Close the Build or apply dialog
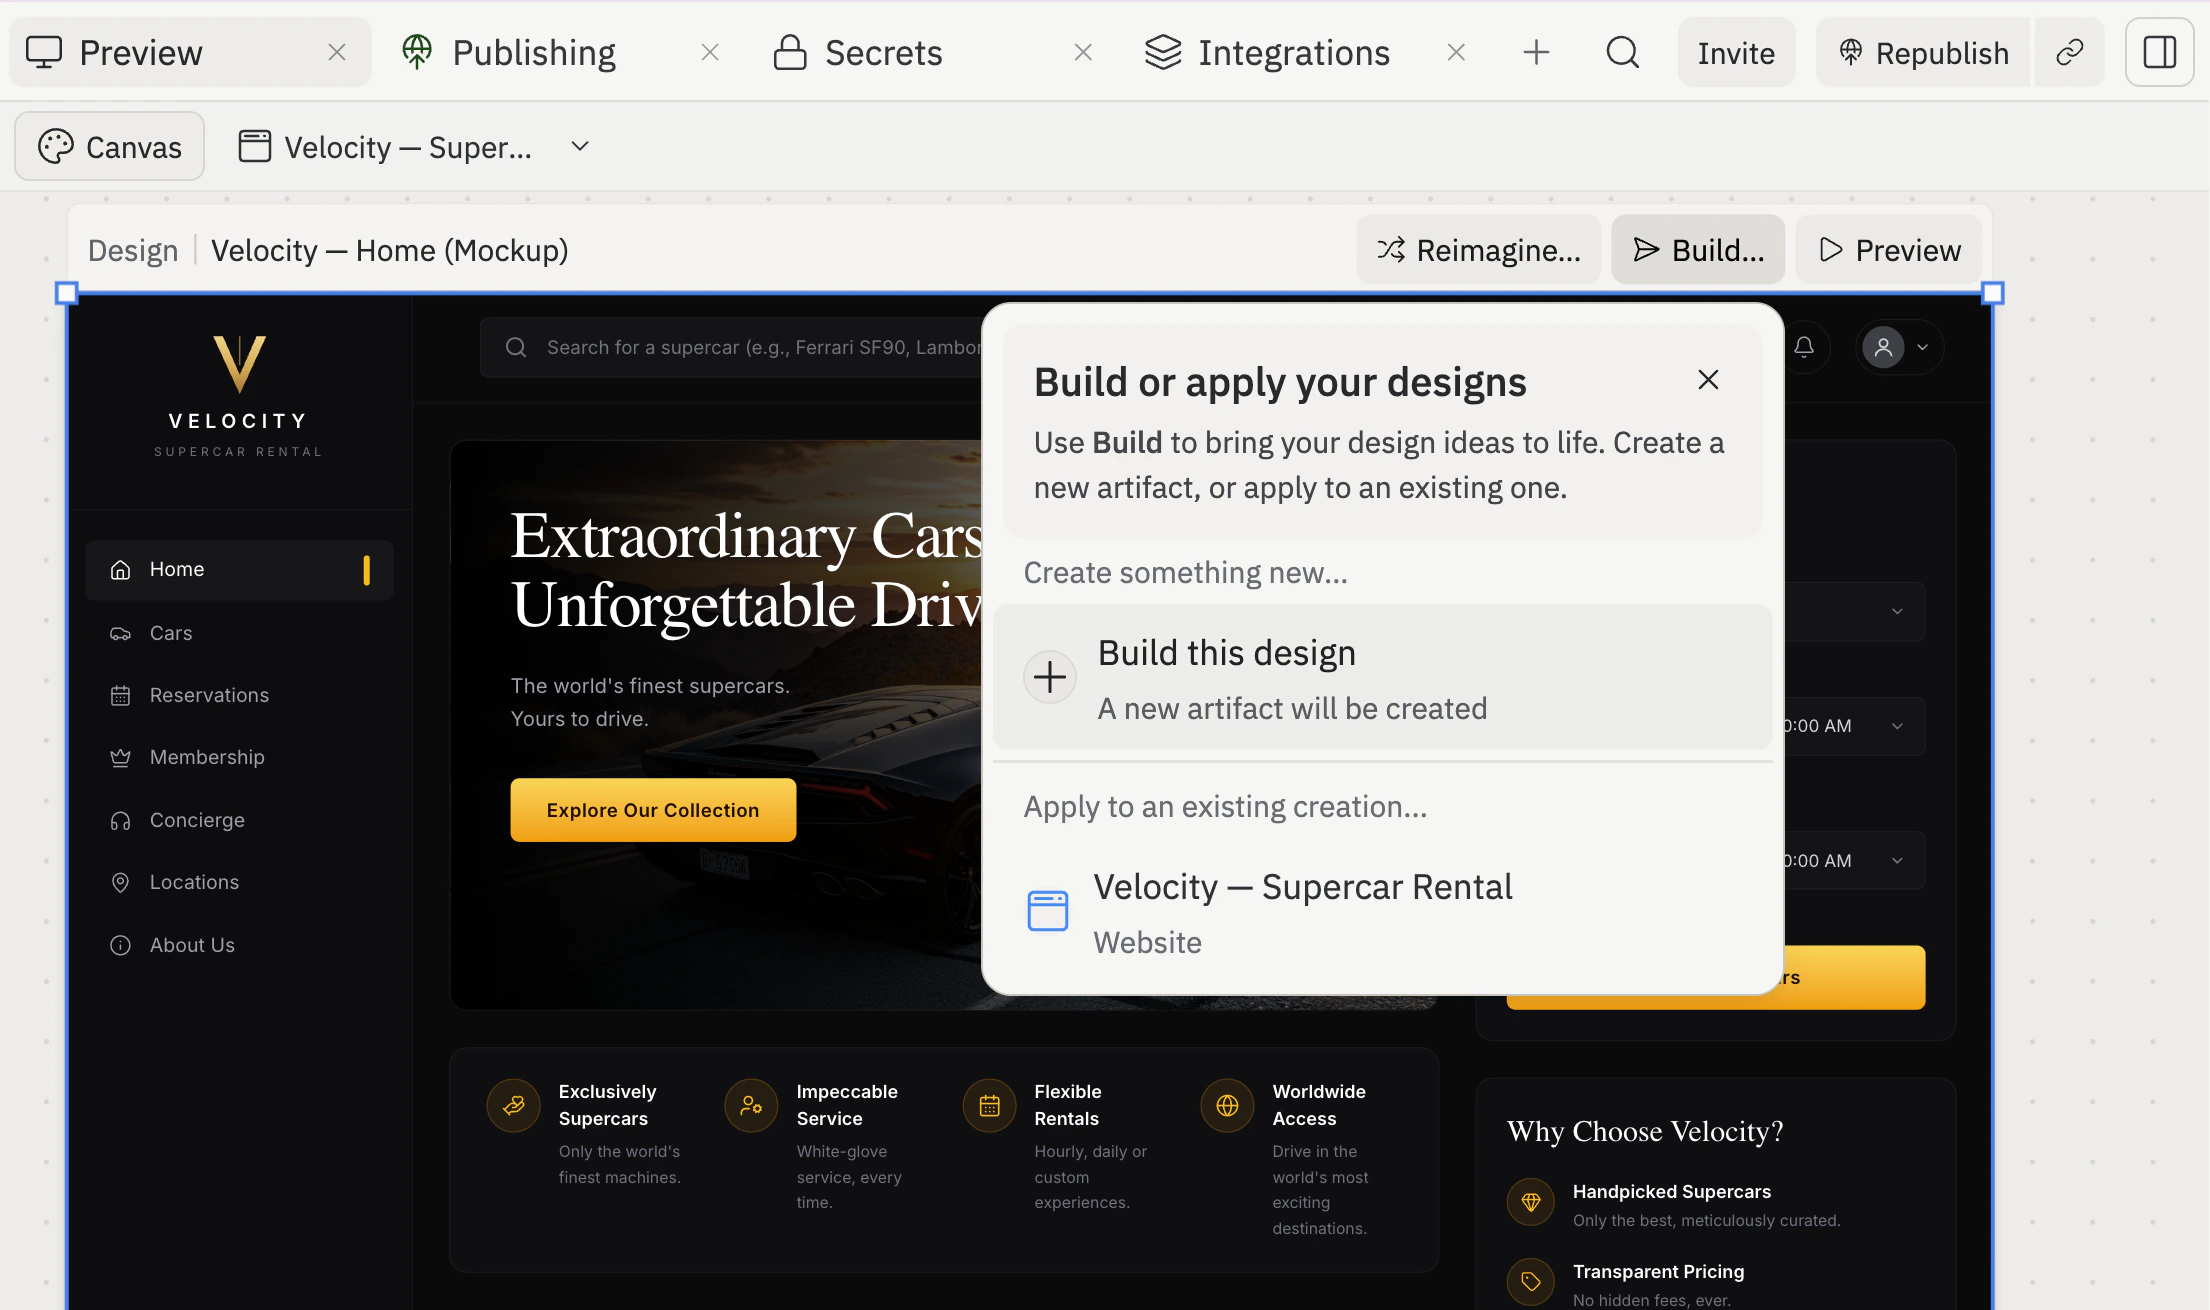Image resolution: width=2210 pixels, height=1310 pixels. 1708,380
